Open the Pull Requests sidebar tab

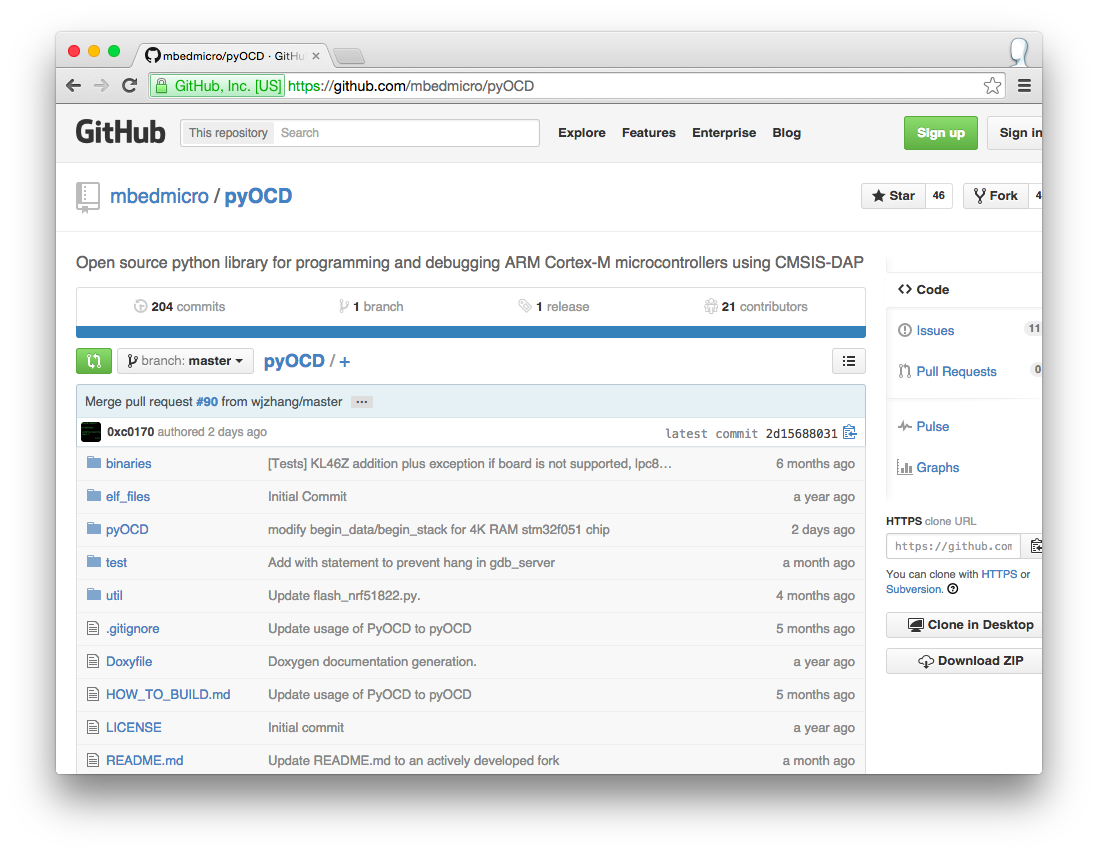[955, 371]
